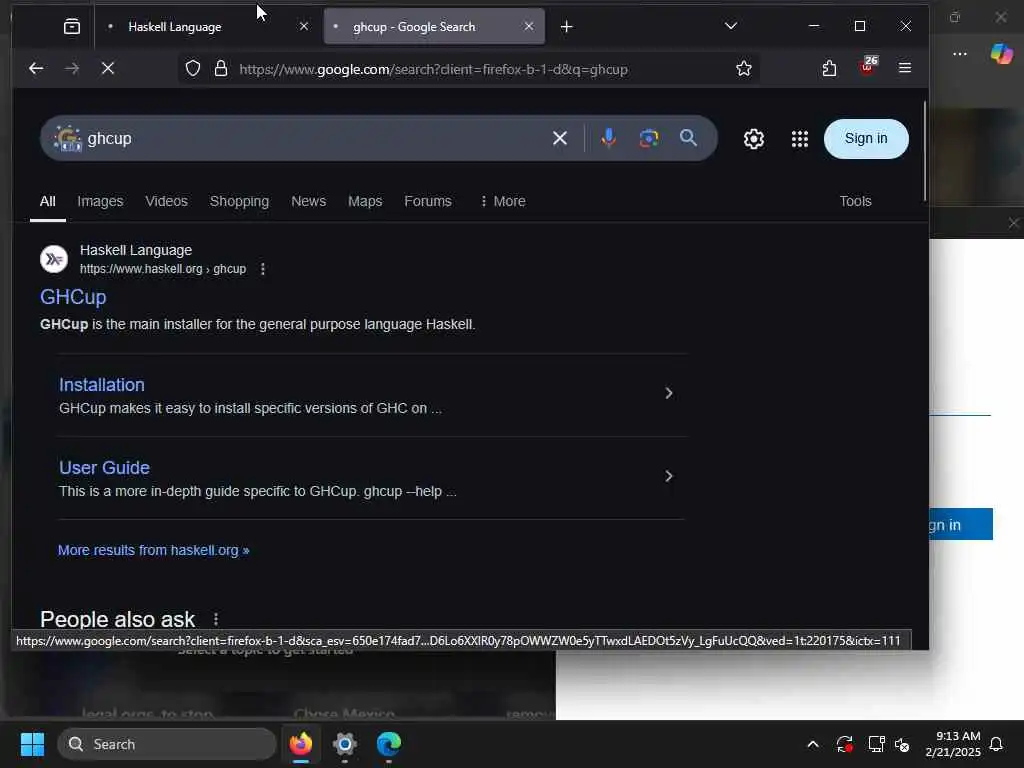This screenshot has height=768, width=1024.
Task: Click the Google page vertical scrollbar
Action: [x=925, y=152]
